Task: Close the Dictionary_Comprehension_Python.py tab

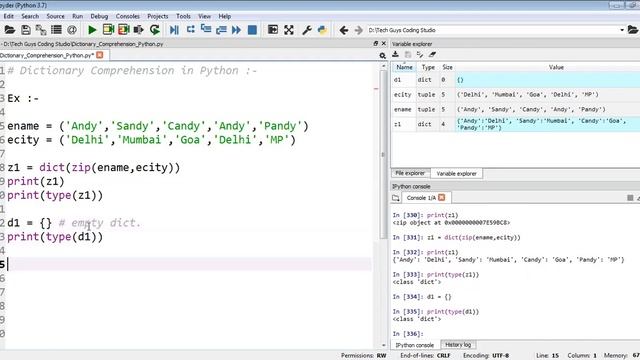Action: [x=100, y=55]
